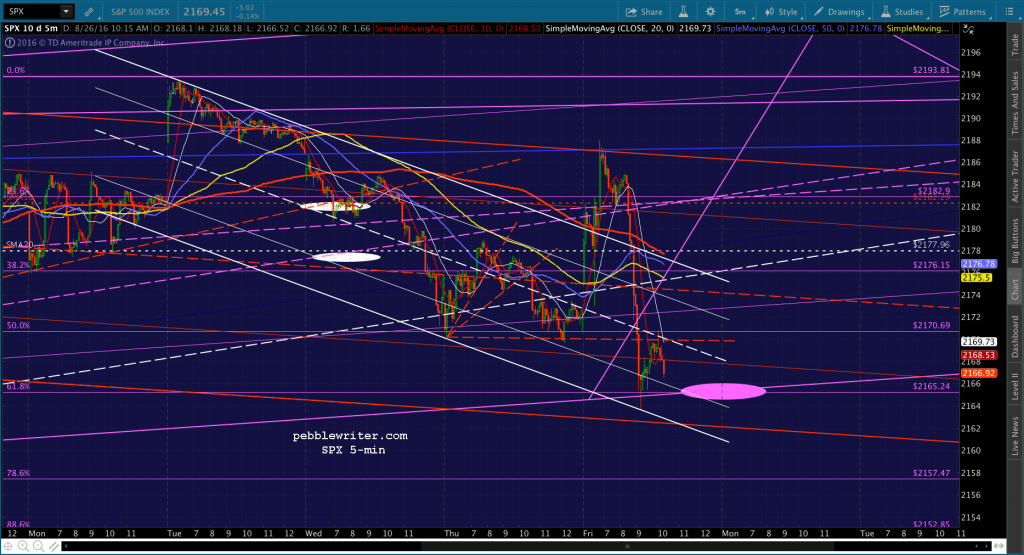Screen dimensions: 1024x555
Task: Click the 61.8% retracement label
Action: tap(18, 387)
